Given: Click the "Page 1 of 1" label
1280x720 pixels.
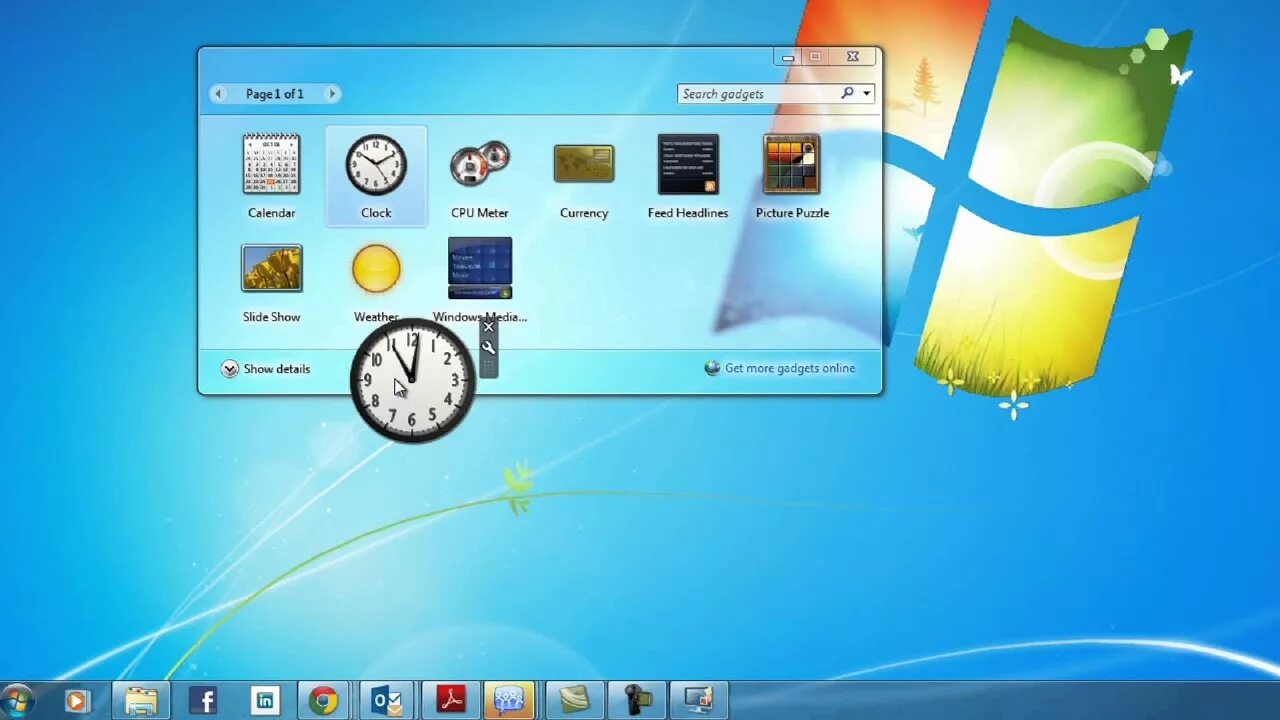Looking at the screenshot, I should click(275, 94).
